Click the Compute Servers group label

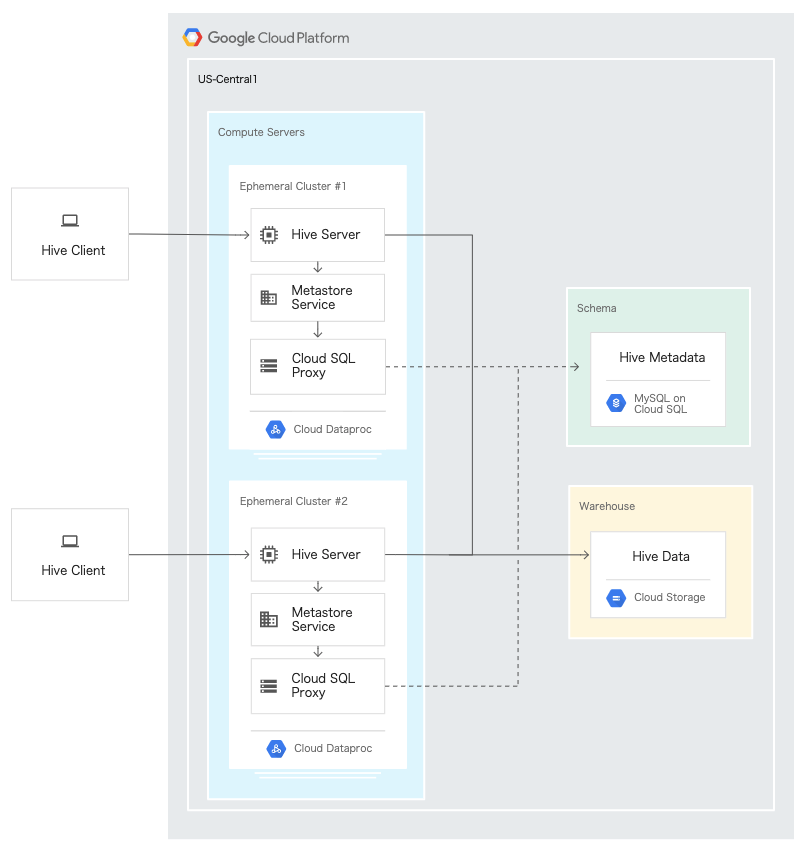[261, 132]
